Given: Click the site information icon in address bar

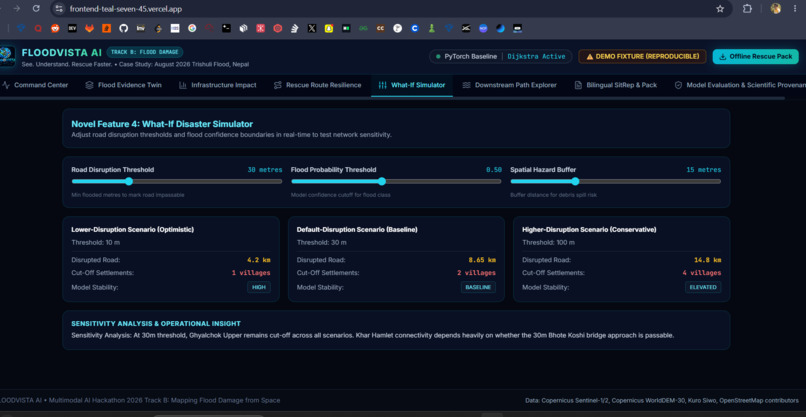Looking at the screenshot, I should [60, 9].
